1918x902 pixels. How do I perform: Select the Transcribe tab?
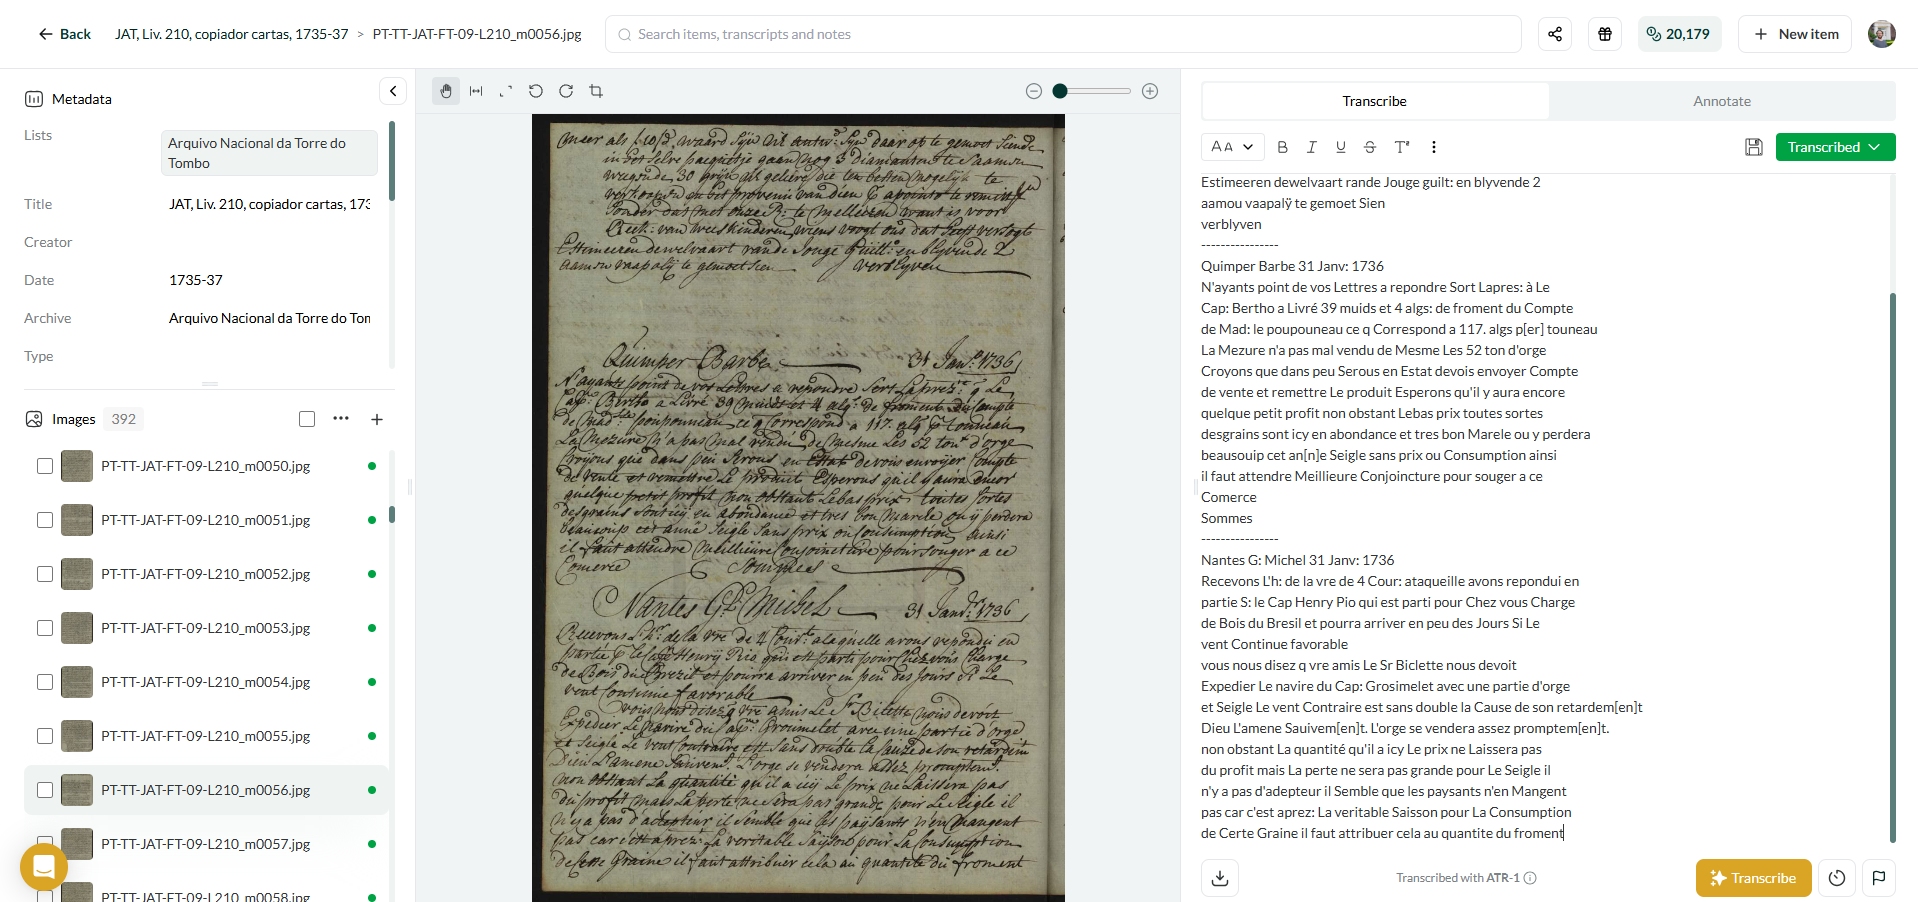click(x=1374, y=101)
